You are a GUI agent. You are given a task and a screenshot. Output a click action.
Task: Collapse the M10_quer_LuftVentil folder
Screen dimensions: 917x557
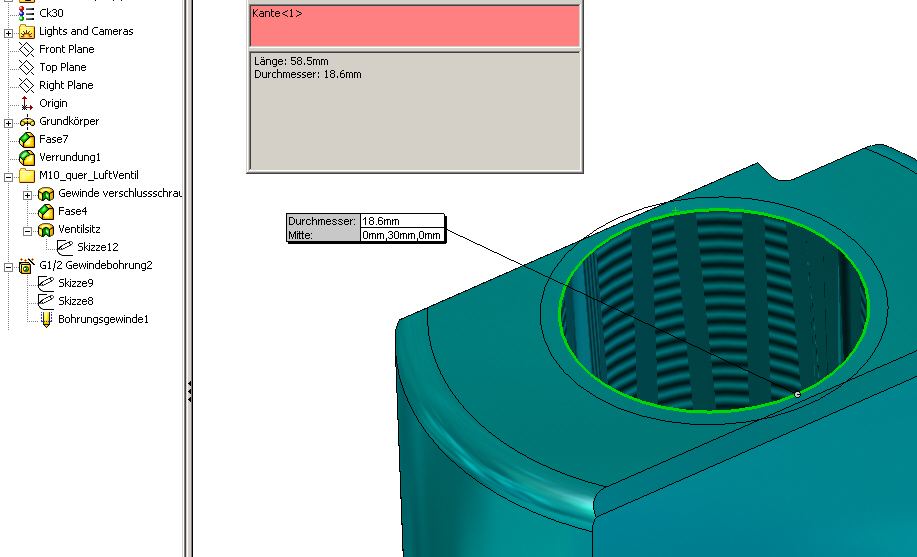click(x=8, y=177)
